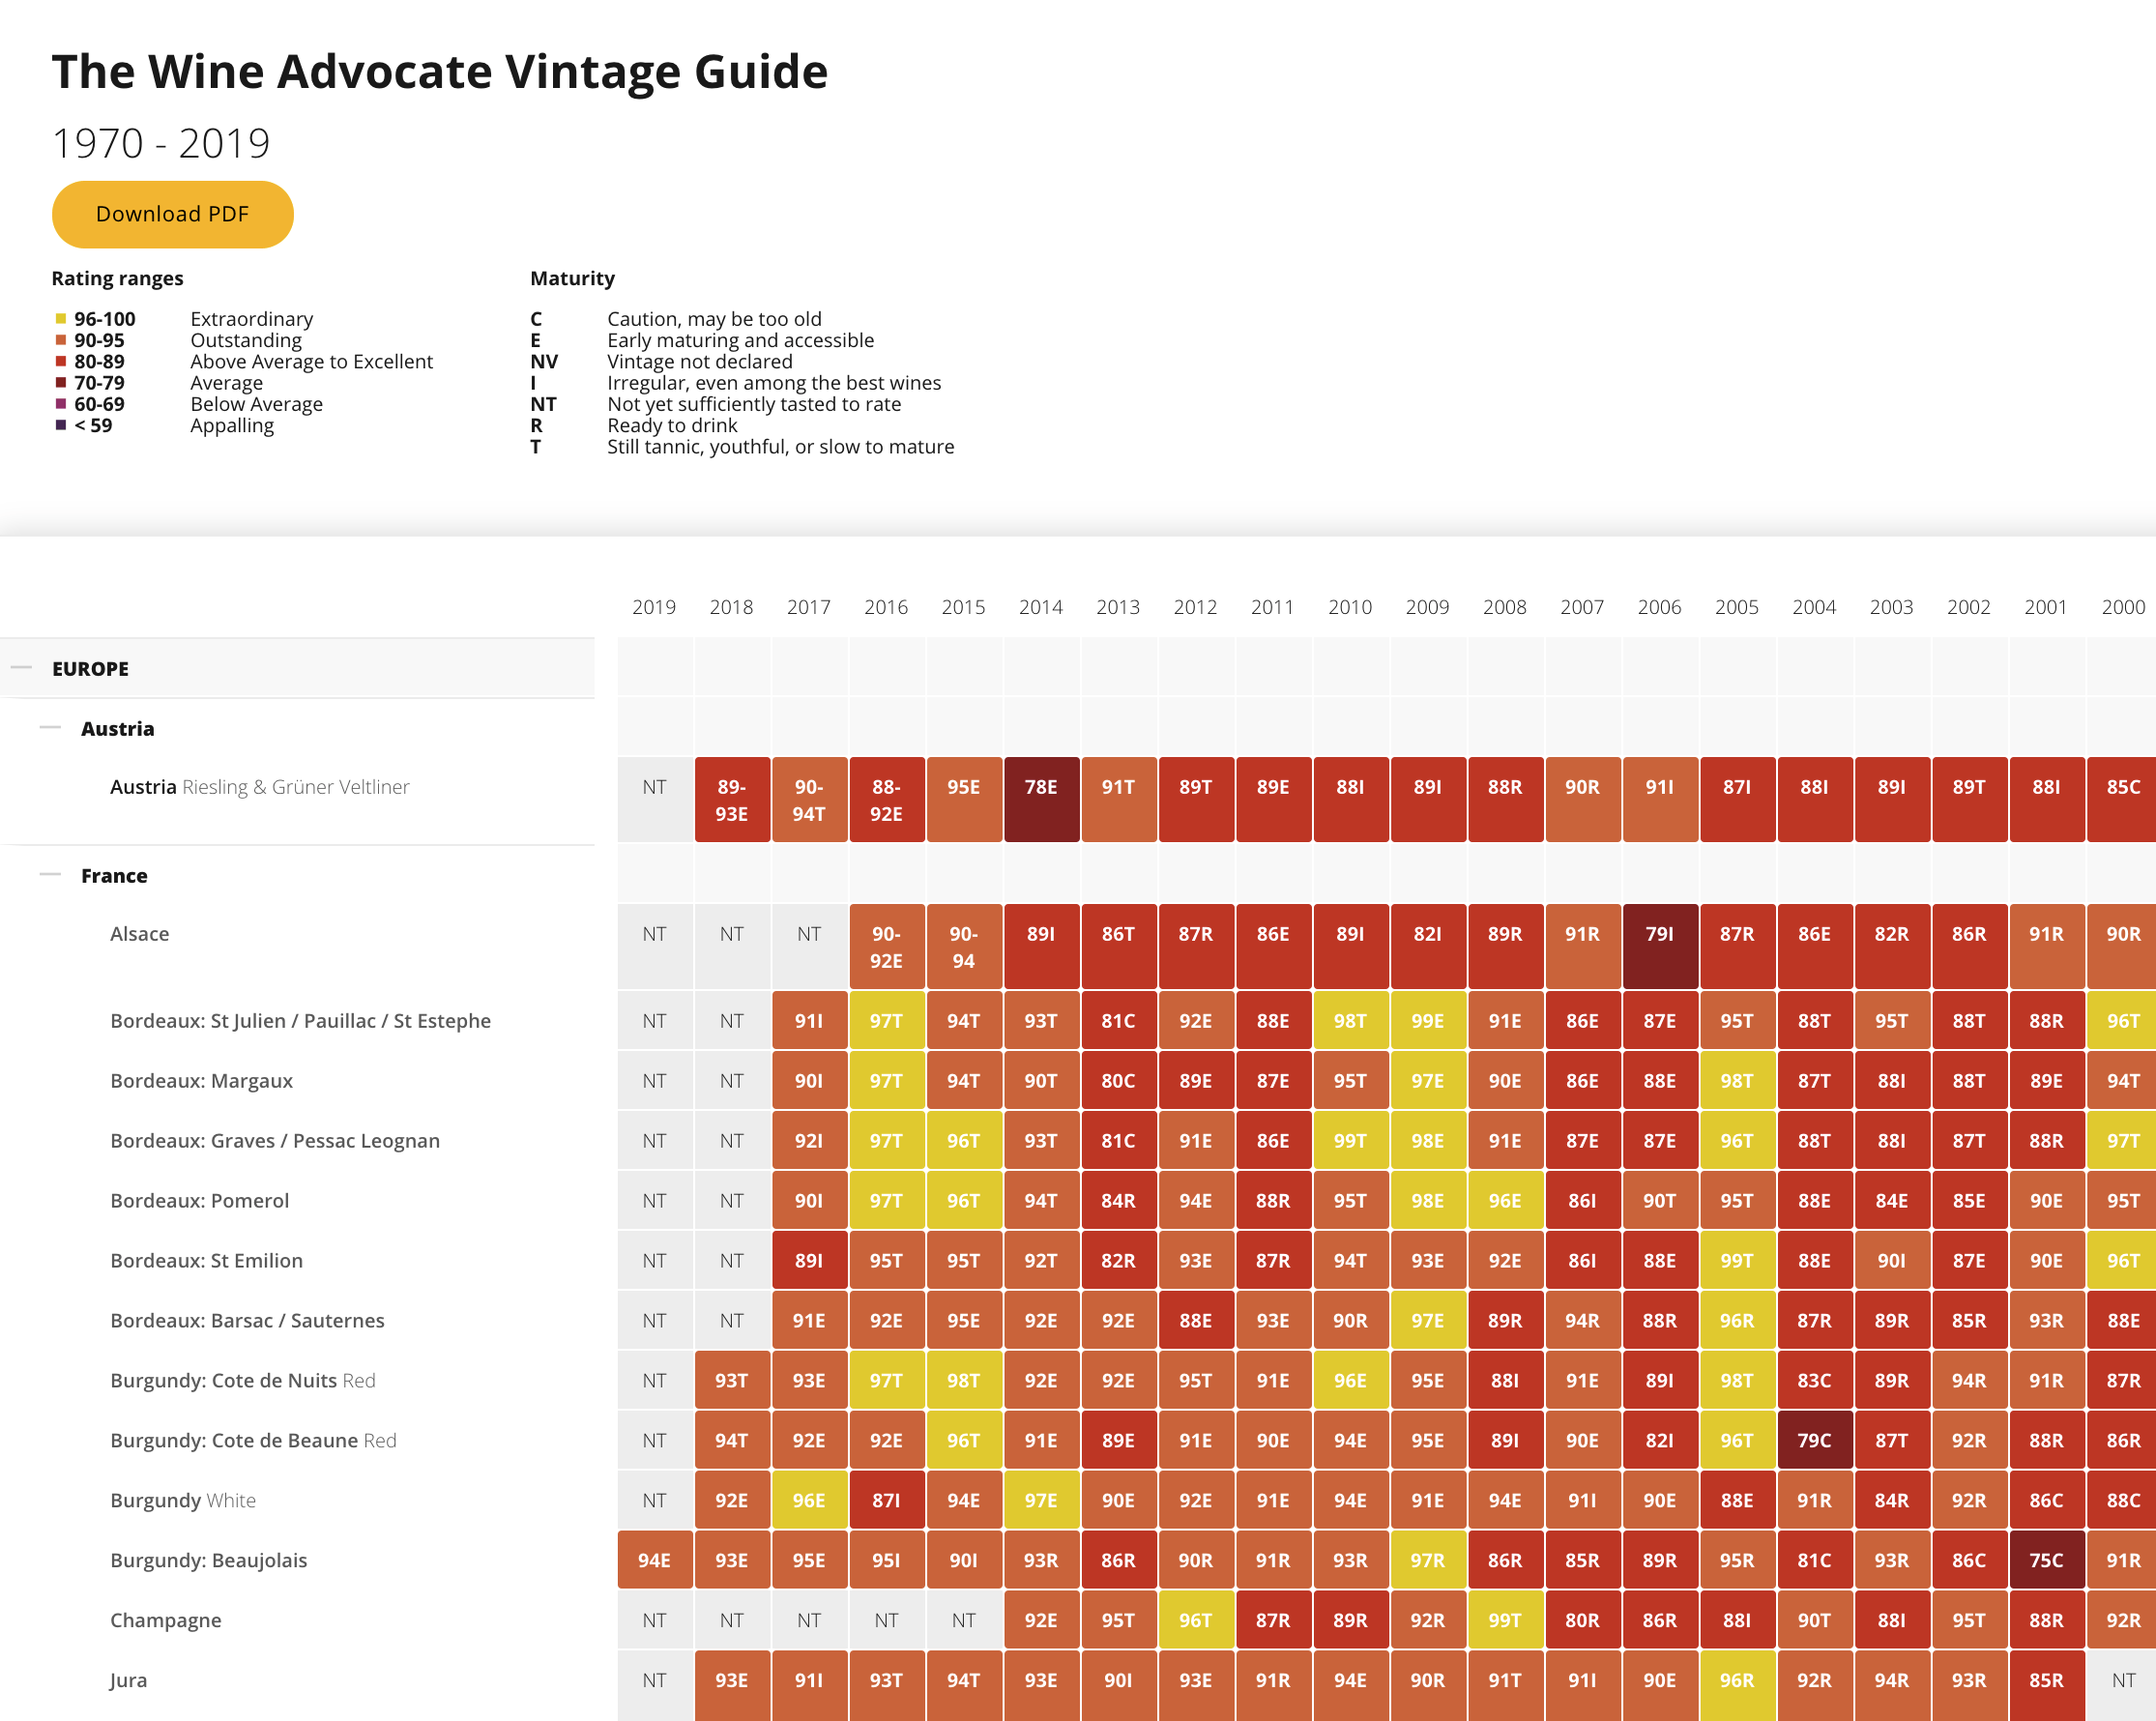Click Burgundy White 2014 cell rated 97E
This screenshot has width=2156, height=1721.
(x=1041, y=1501)
